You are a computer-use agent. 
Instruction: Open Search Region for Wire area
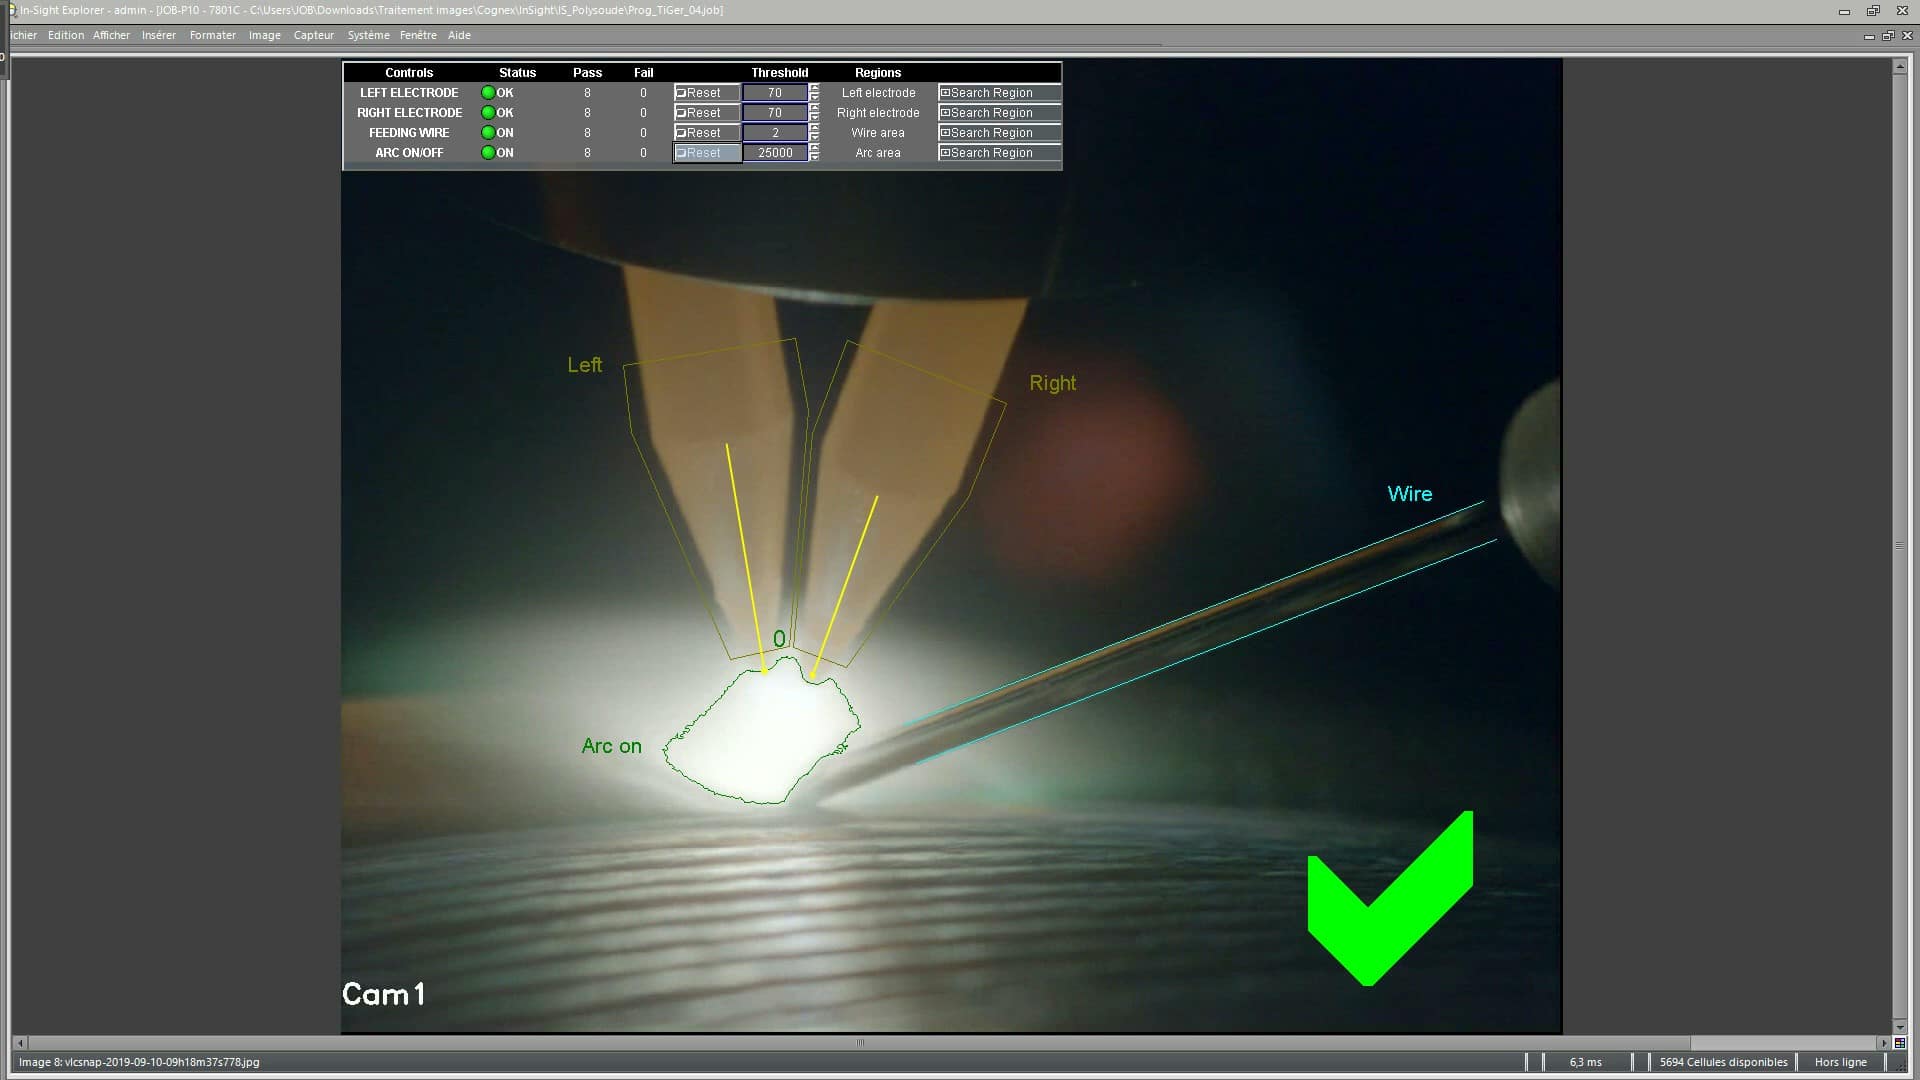click(x=999, y=133)
